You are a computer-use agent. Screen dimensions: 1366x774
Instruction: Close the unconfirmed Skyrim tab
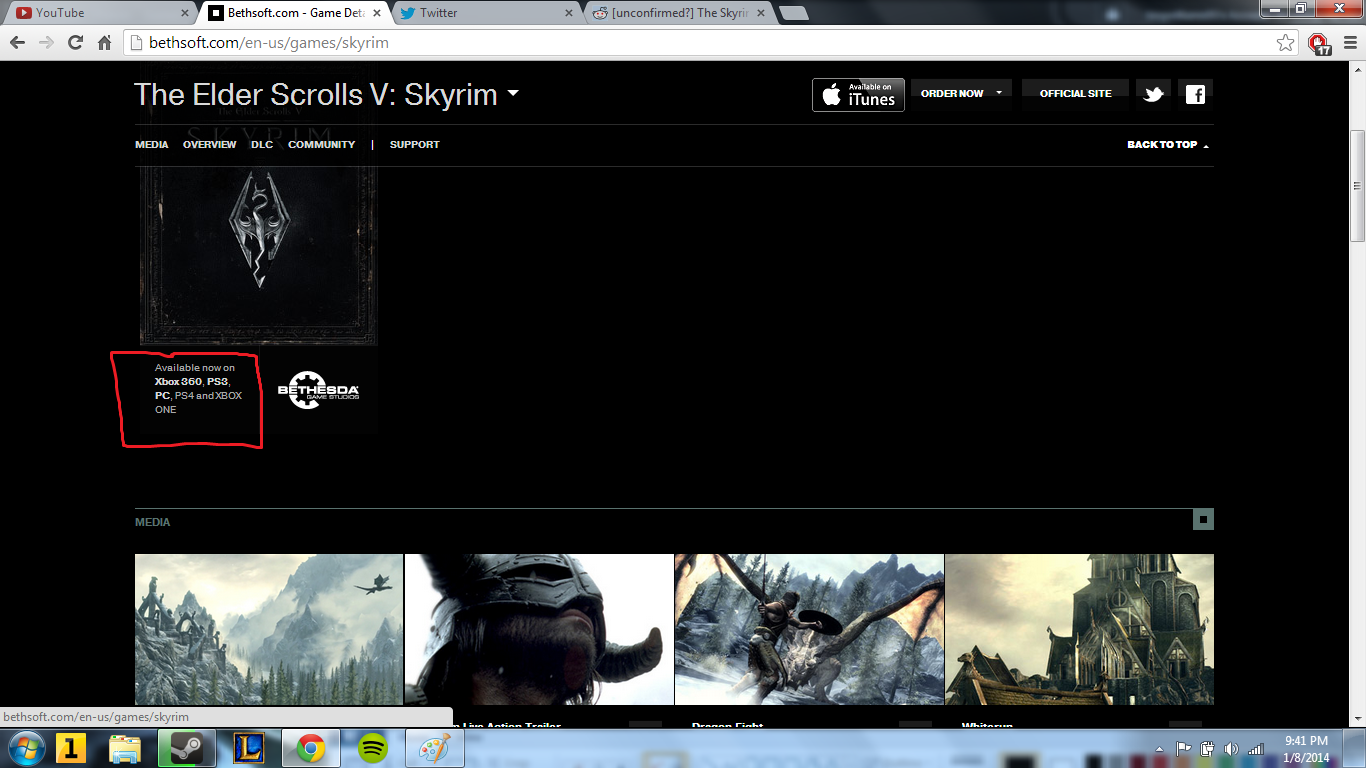click(761, 13)
